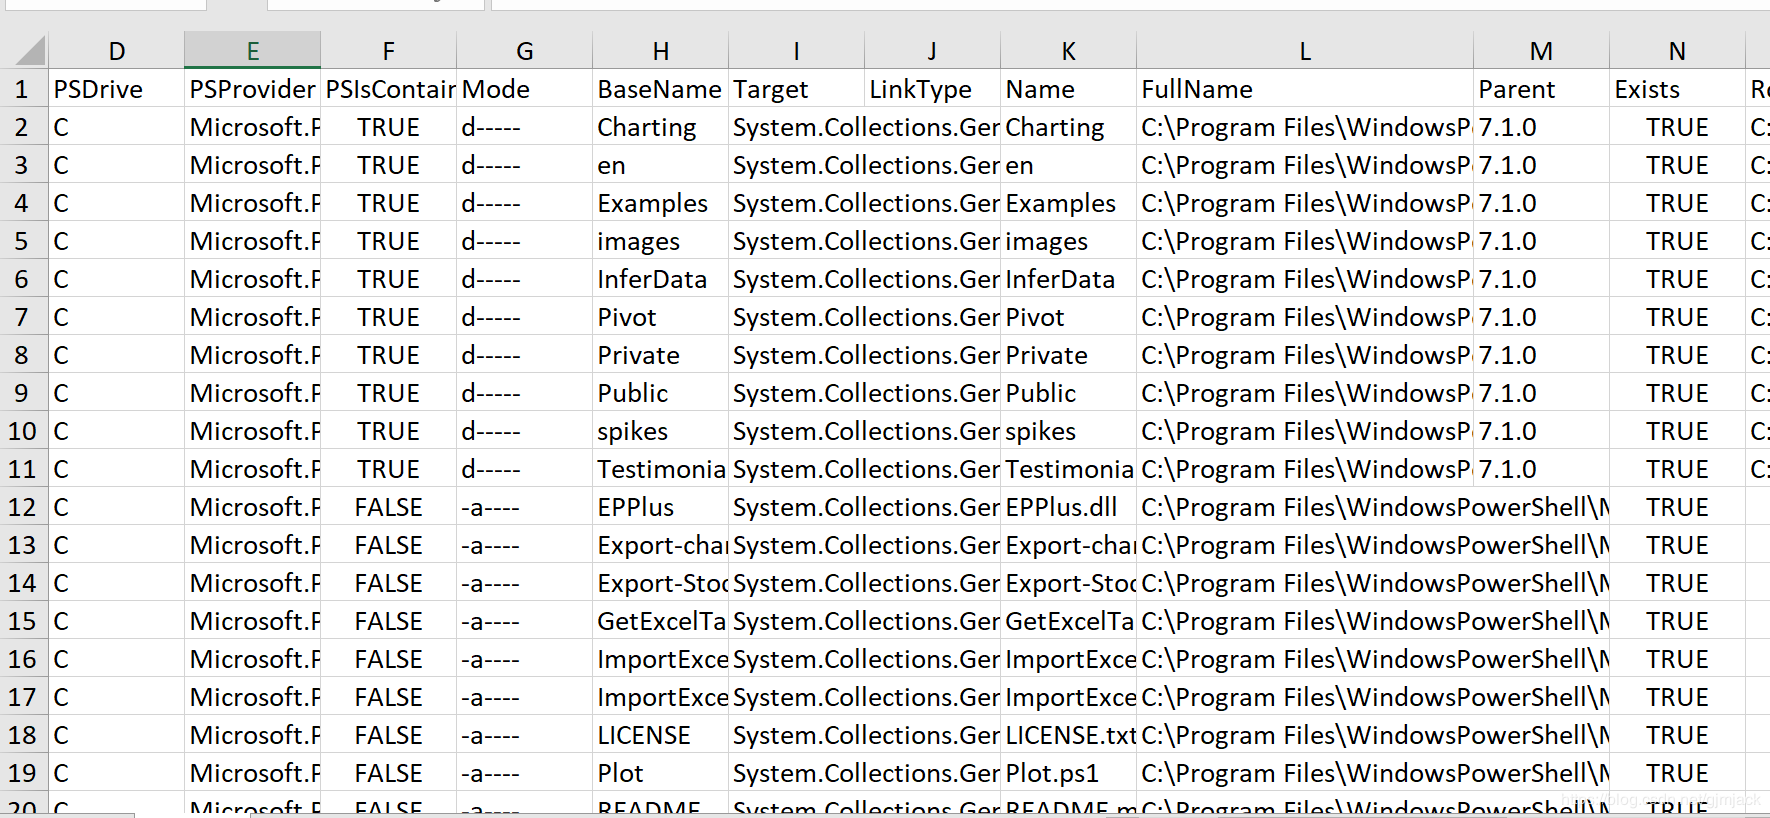Select the -a---- Mode cell in row 15
The image size is (1770, 818).
coord(525,621)
